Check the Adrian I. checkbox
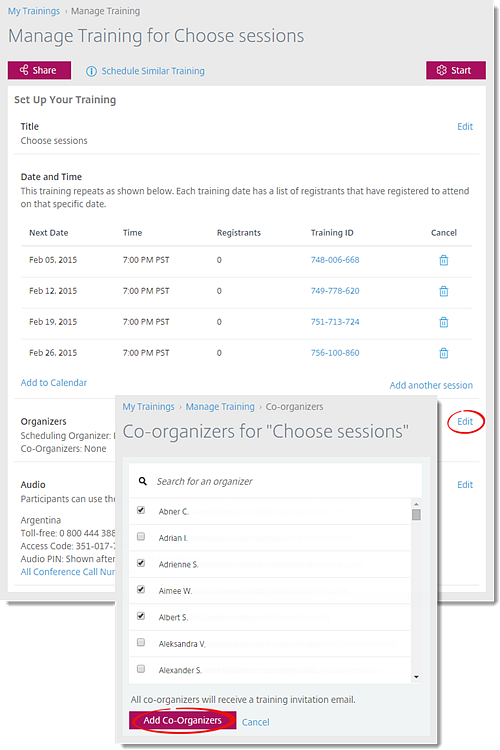500x750 pixels. (x=141, y=536)
